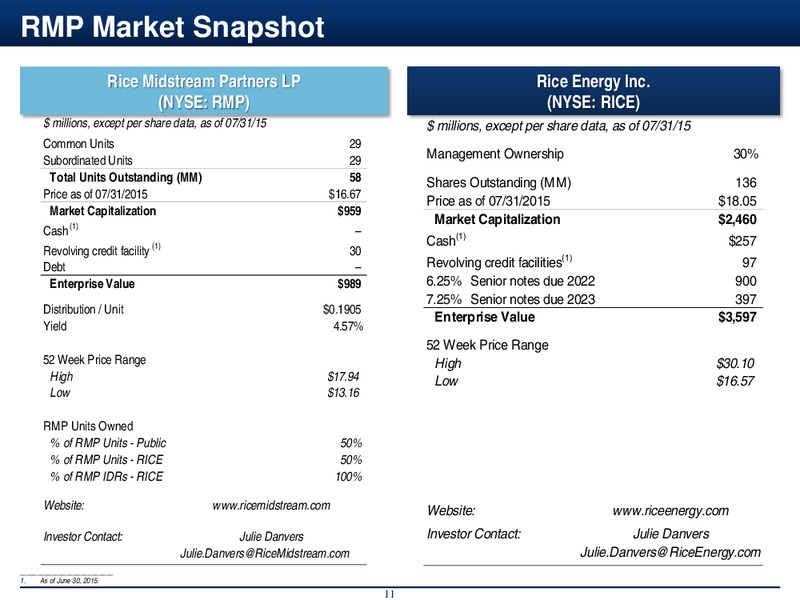
Task: Select the Management Ownership 30% value
Action: pos(745,154)
